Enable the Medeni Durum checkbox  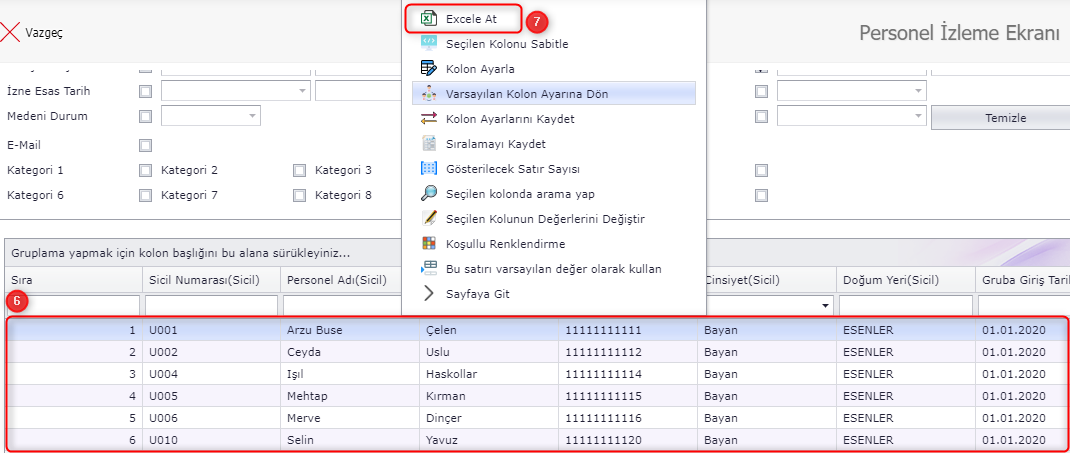coord(146,116)
